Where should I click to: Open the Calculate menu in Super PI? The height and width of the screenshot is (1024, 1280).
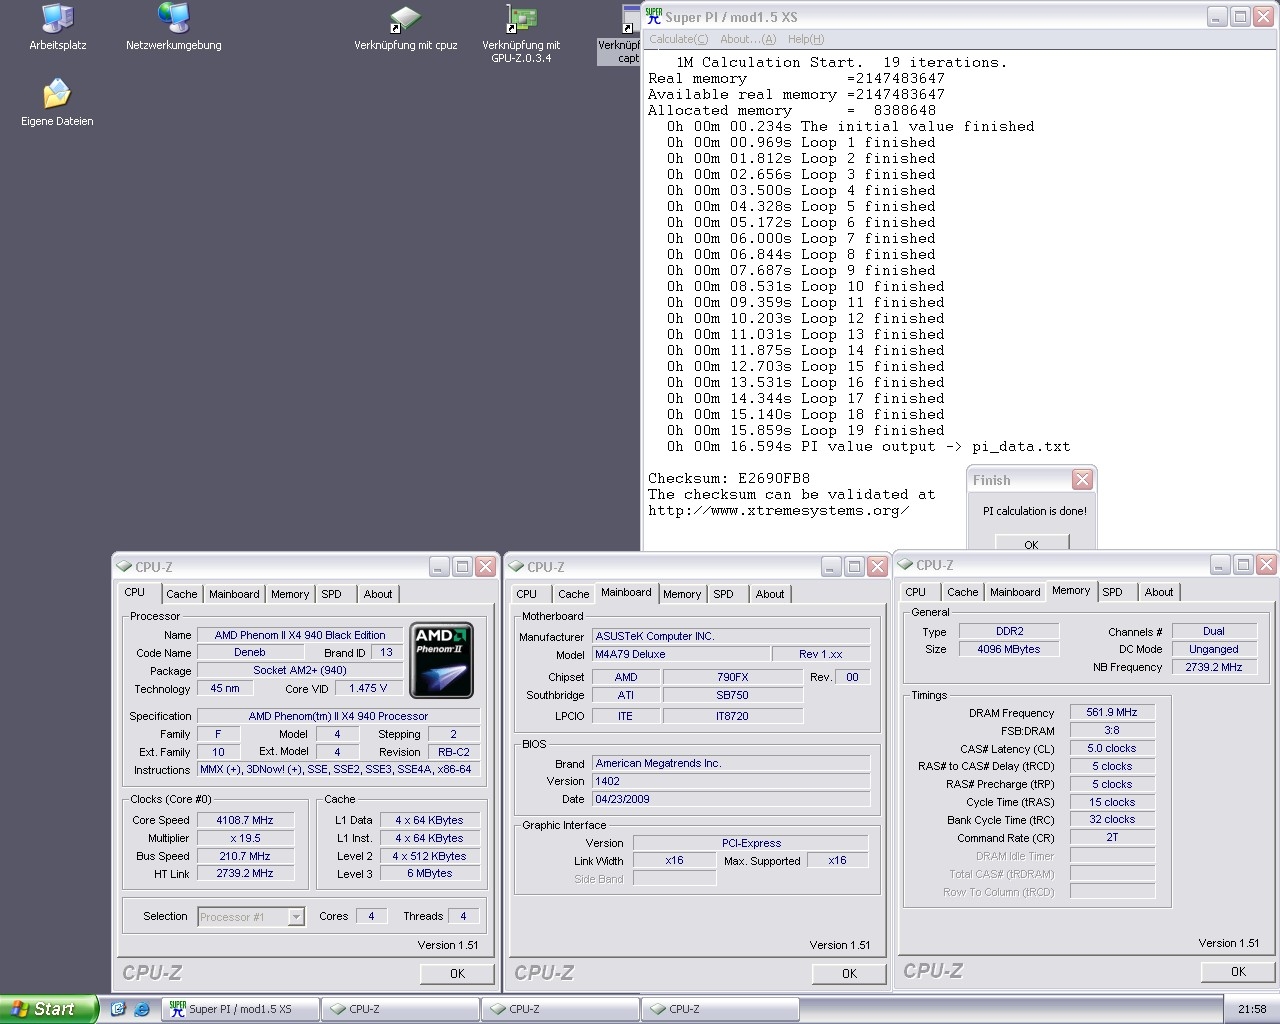tap(678, 39)
